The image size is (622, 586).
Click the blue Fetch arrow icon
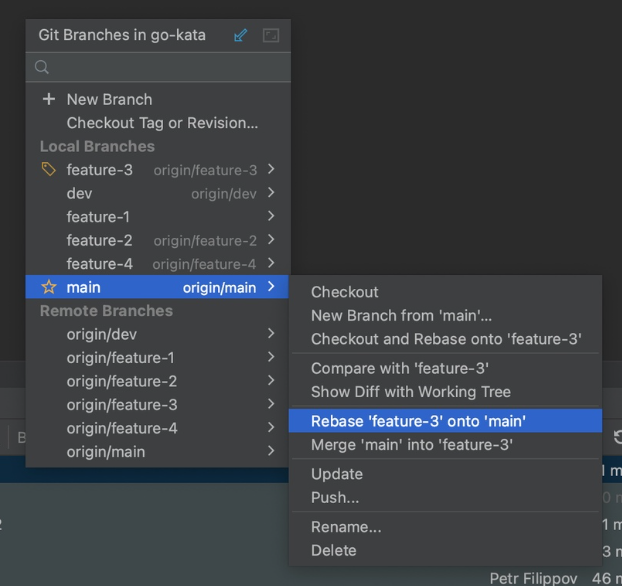pyautogui.click(x=240, y=35)
